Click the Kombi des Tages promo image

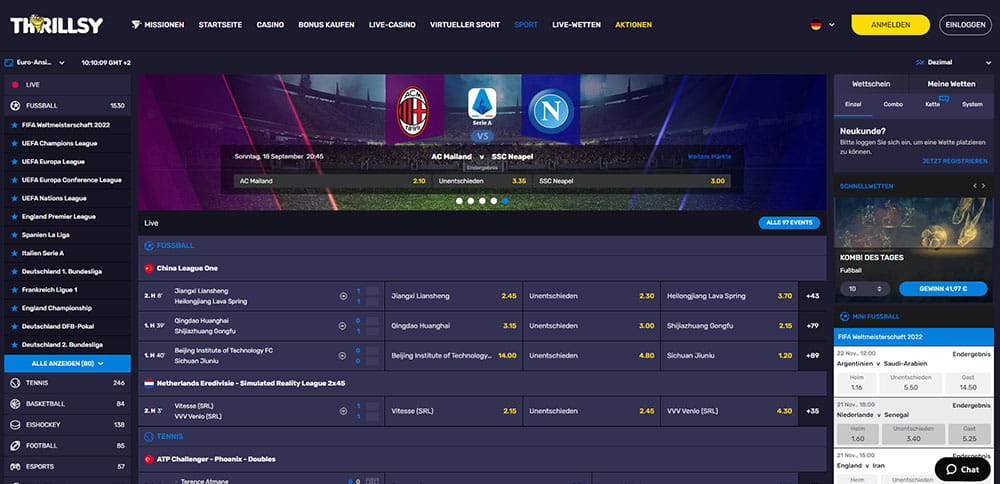point(913,223)
